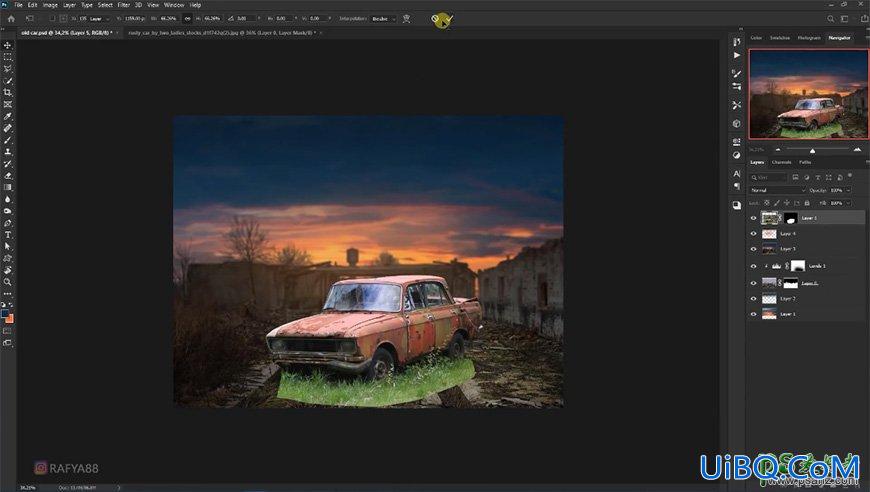Select the Rectangular Marquee tool
The height and width of the screenshot is (492, 870).
coord(8,57)
